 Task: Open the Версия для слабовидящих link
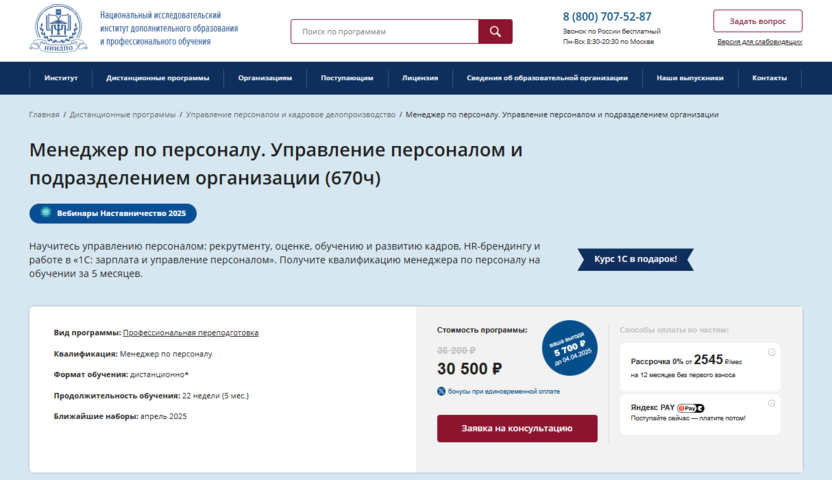759,42
